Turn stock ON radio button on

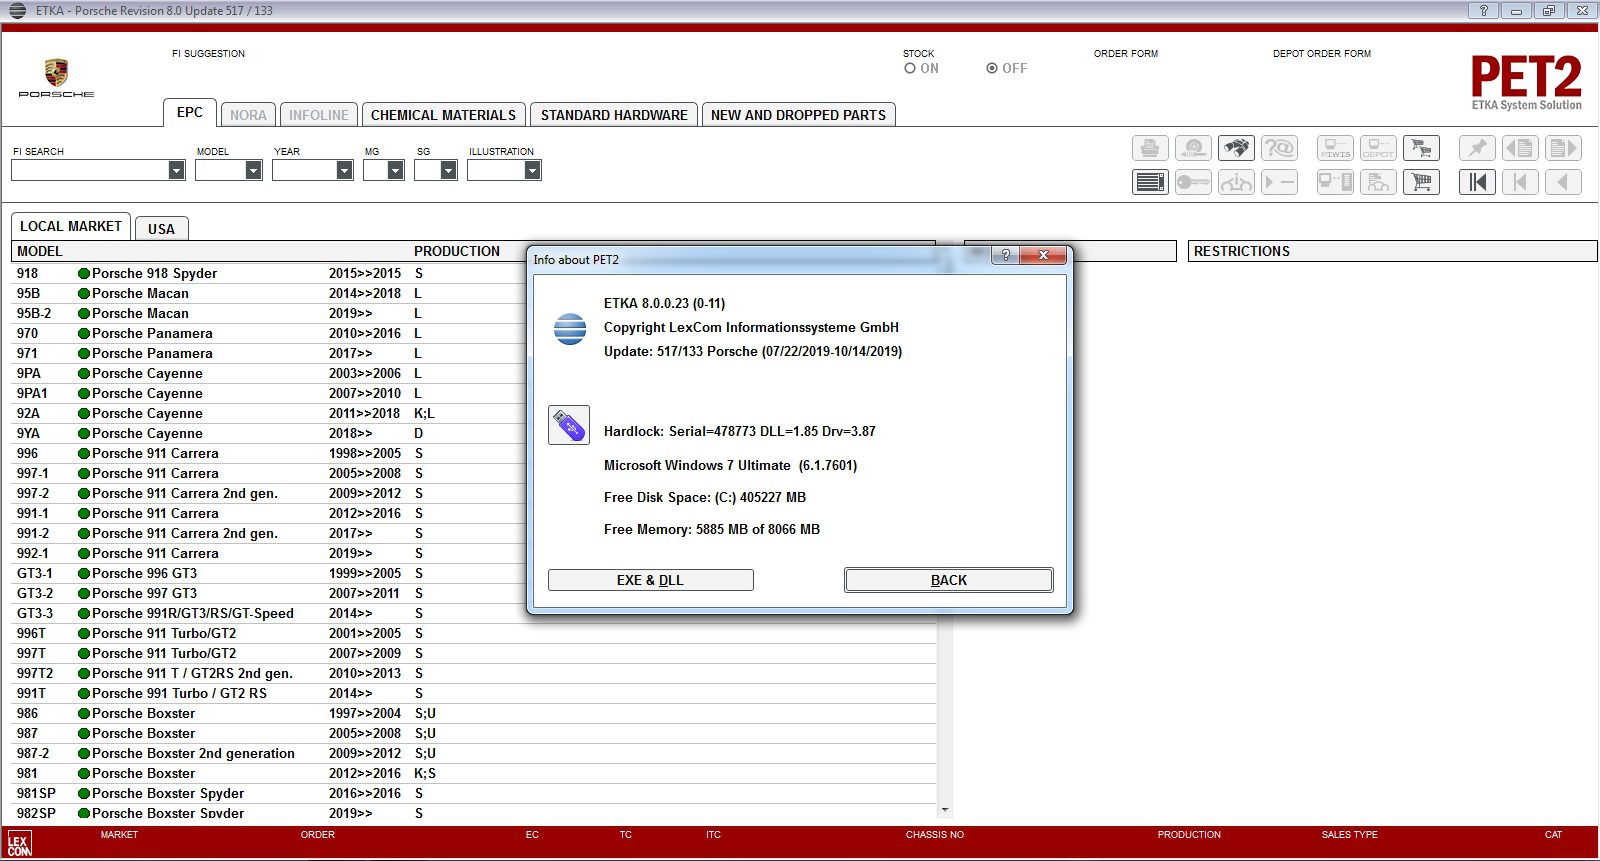[x=910, y=69]
